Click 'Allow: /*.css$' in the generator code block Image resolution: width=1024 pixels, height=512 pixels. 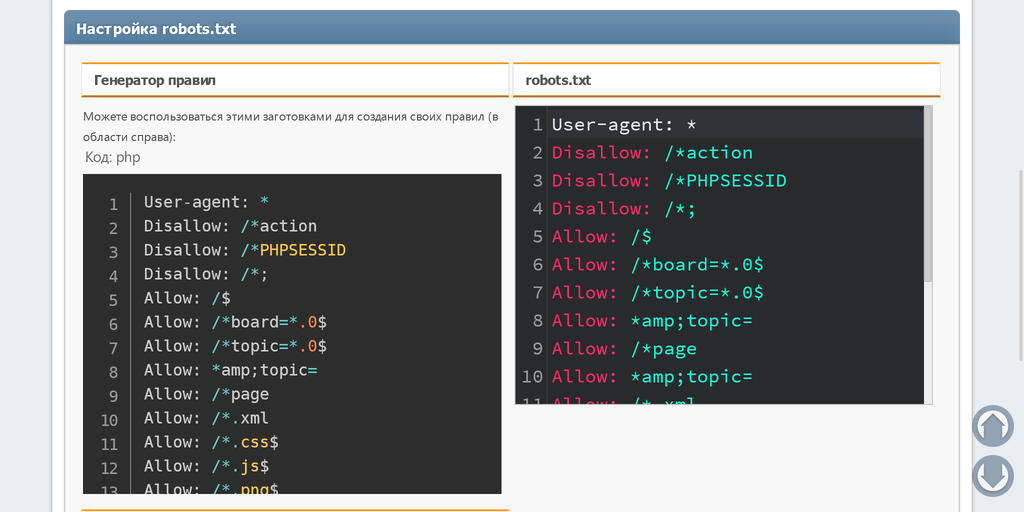point(211,442)
